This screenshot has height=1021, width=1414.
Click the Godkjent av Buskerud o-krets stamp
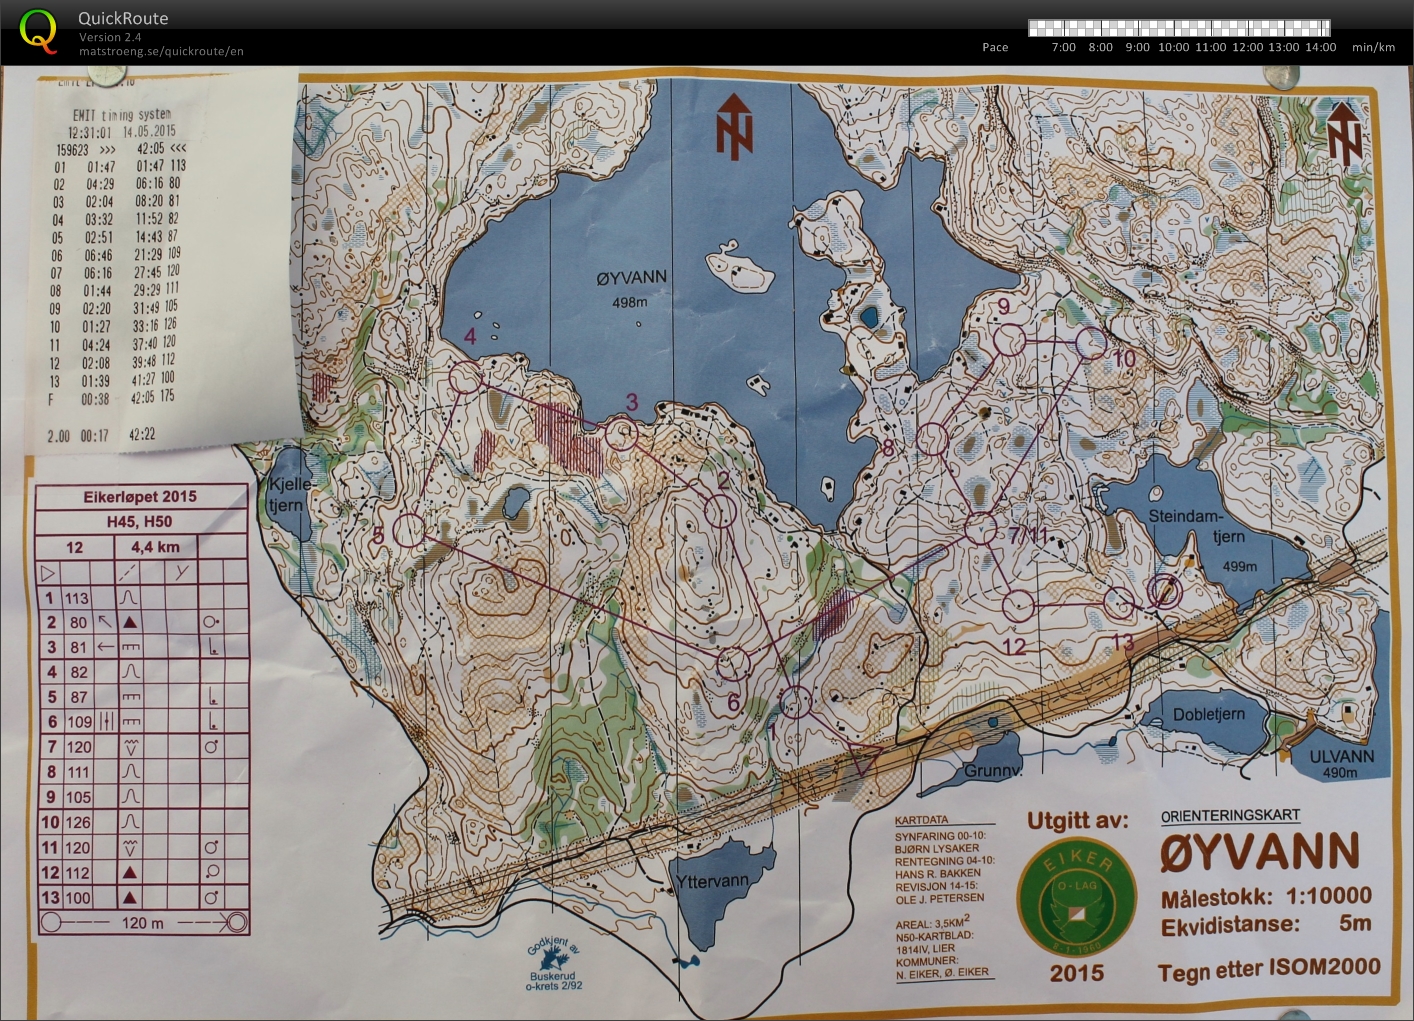(x=553, y=964)
